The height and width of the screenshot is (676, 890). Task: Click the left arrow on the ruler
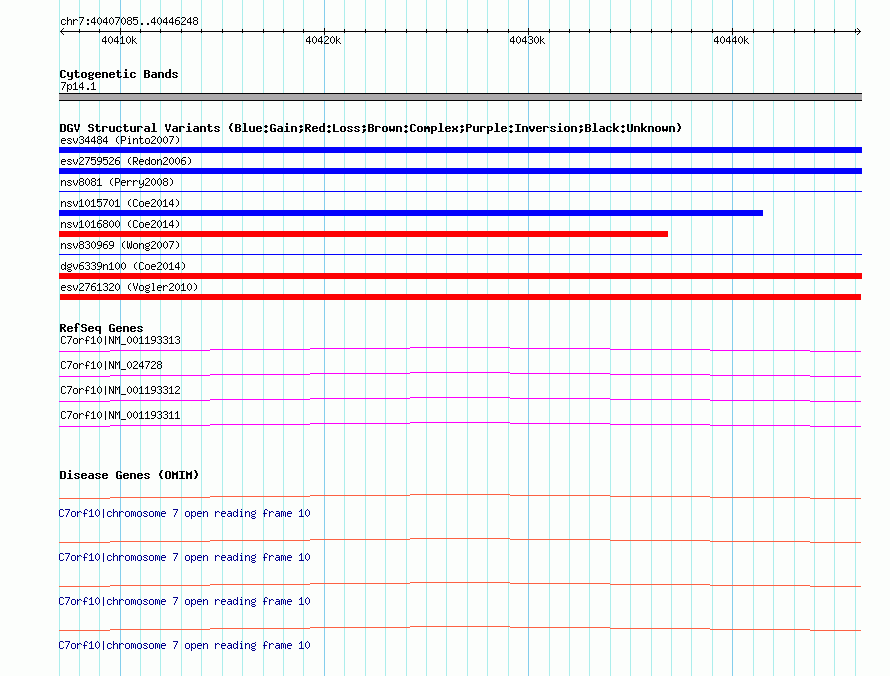coord(62,32)
